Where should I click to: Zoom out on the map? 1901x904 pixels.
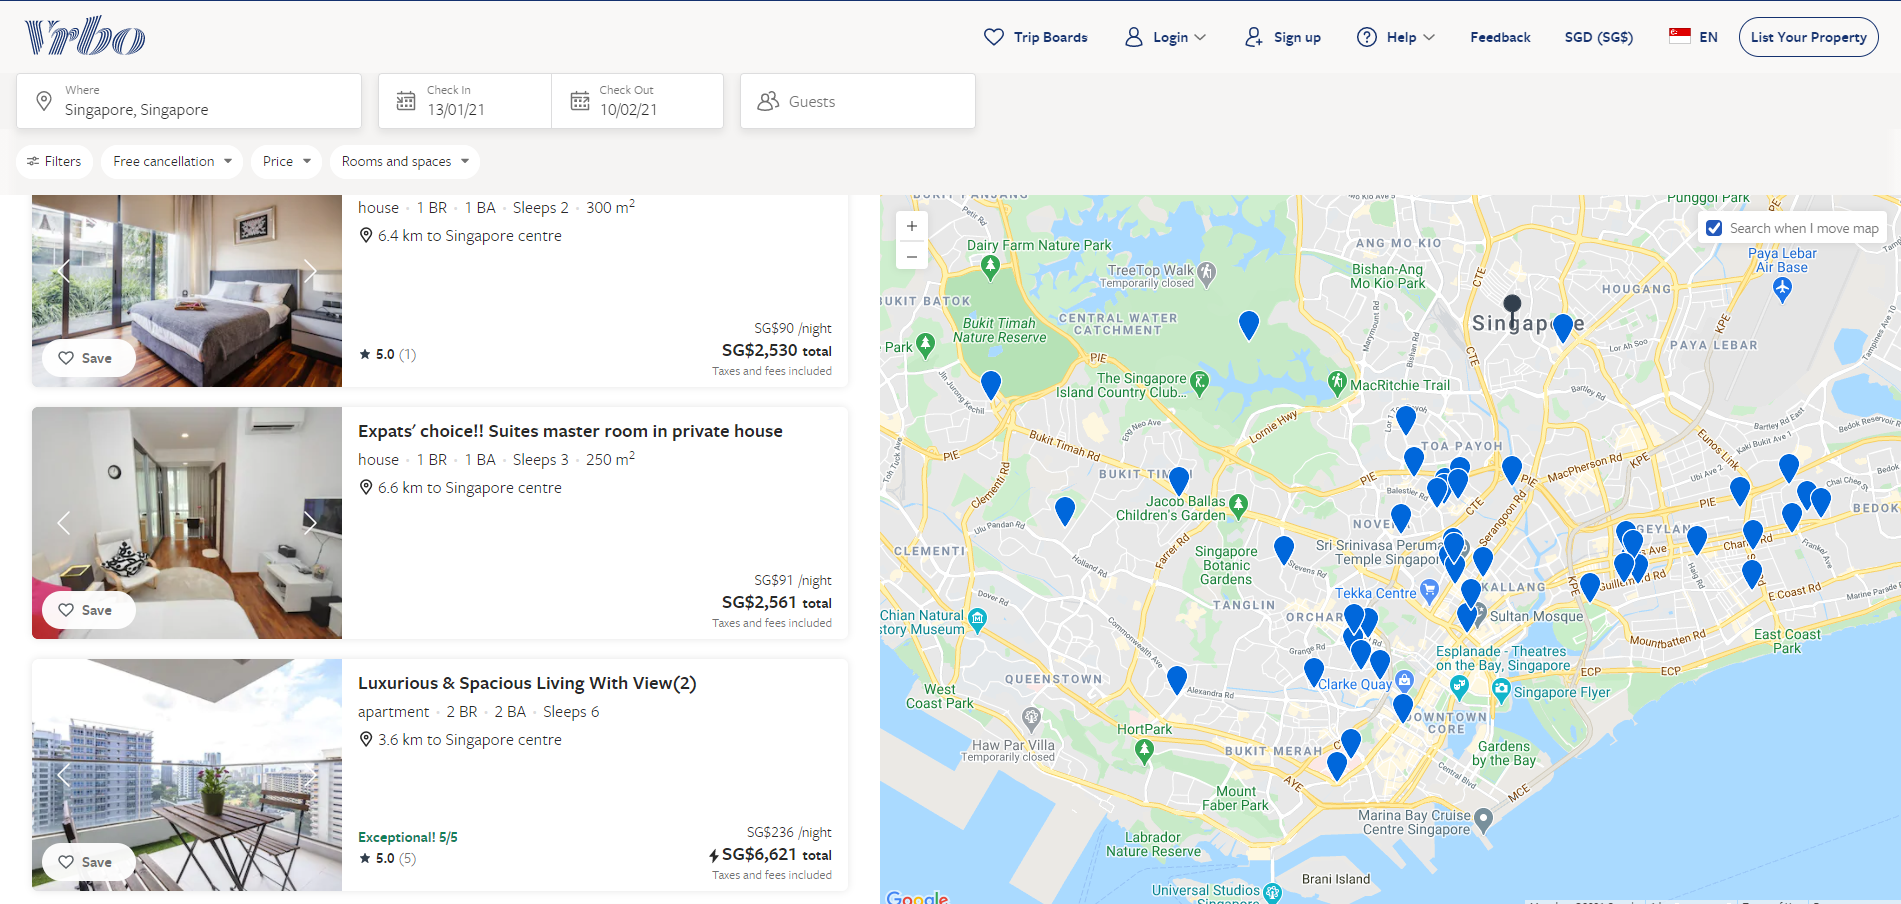[x=912, y=257]
